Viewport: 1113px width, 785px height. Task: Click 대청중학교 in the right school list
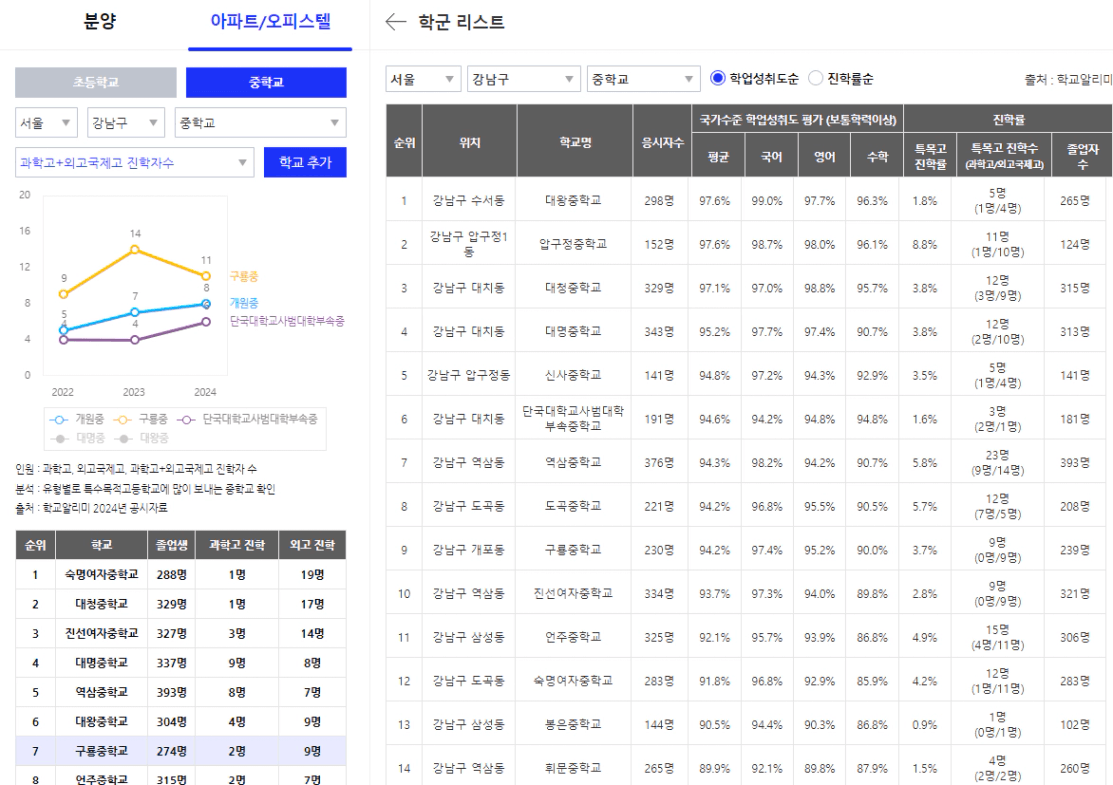(x=573, y=288)
